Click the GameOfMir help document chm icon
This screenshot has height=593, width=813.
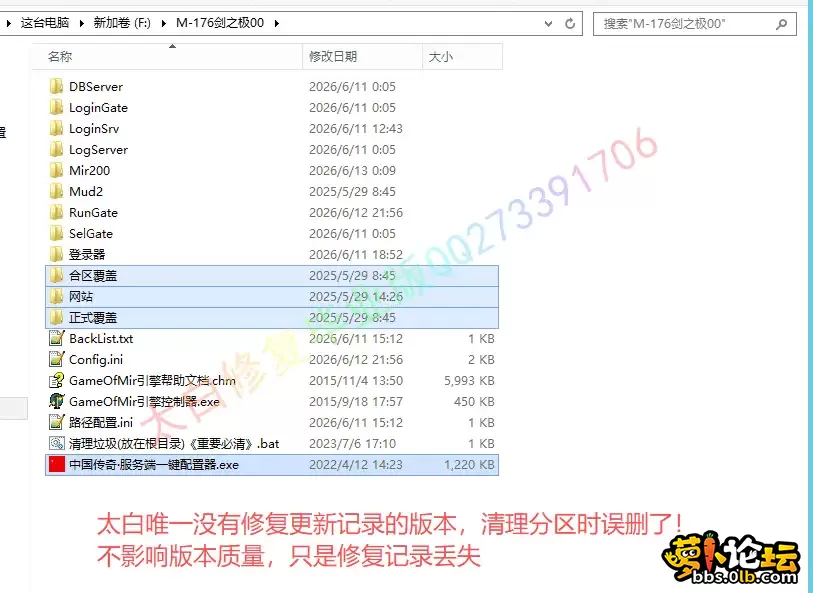click(x=57, y=380)
